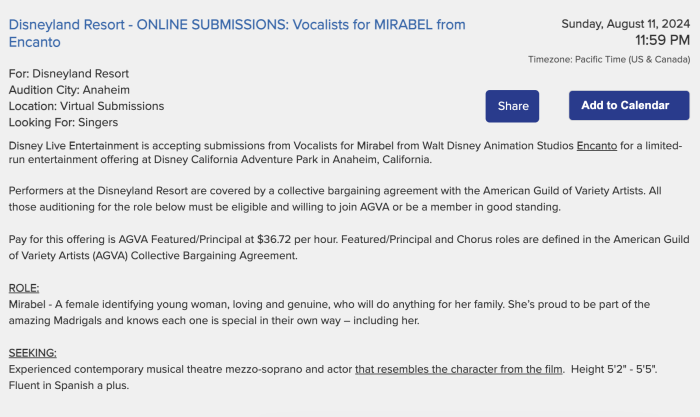The width and height of the screenshot is (700, 417).
Task: Click the 'Fluent in Spanish a plus' text
Action: pos(69,386)
